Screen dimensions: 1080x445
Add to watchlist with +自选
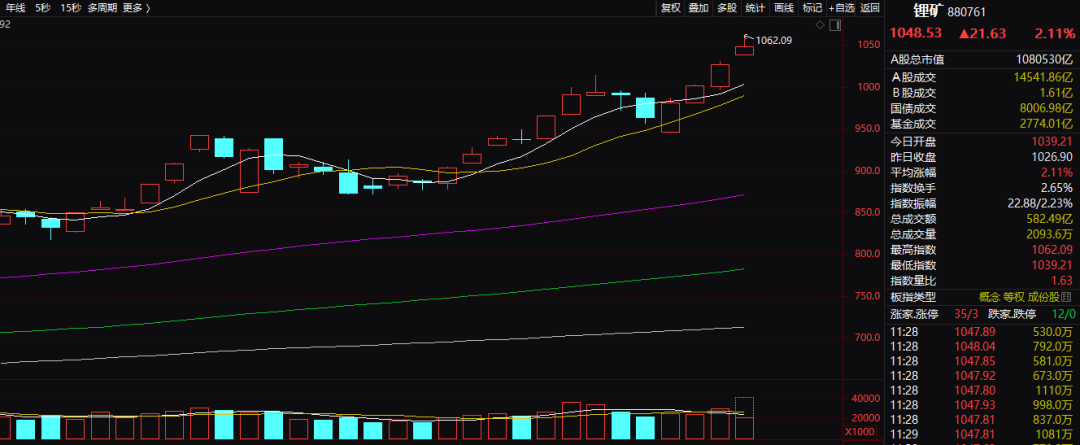(x=842, y=8)
